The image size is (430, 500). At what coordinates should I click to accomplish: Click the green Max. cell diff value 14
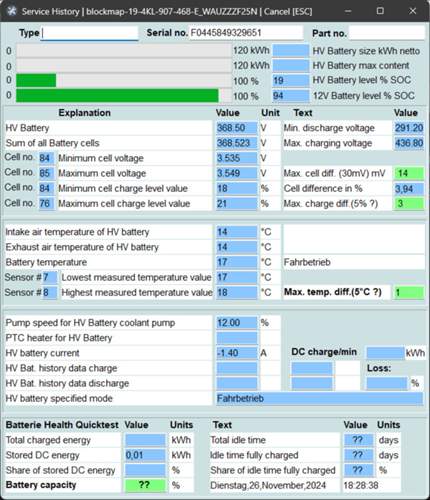[409, 173]
